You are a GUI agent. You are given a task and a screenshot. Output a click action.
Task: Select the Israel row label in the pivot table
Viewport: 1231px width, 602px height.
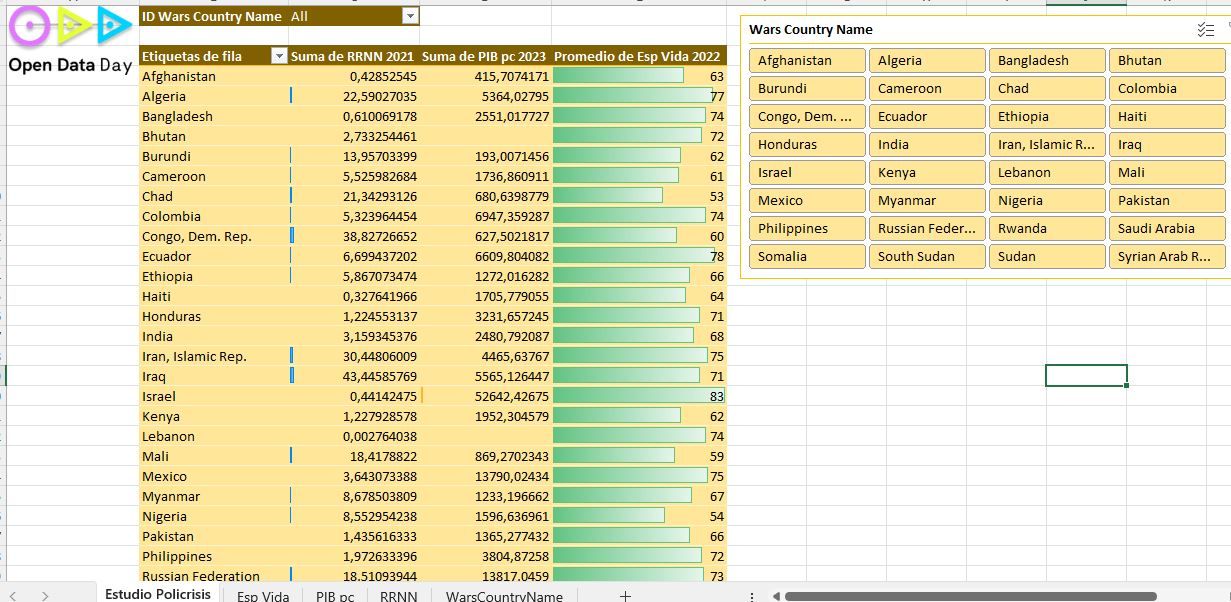[x=214, y=396]
